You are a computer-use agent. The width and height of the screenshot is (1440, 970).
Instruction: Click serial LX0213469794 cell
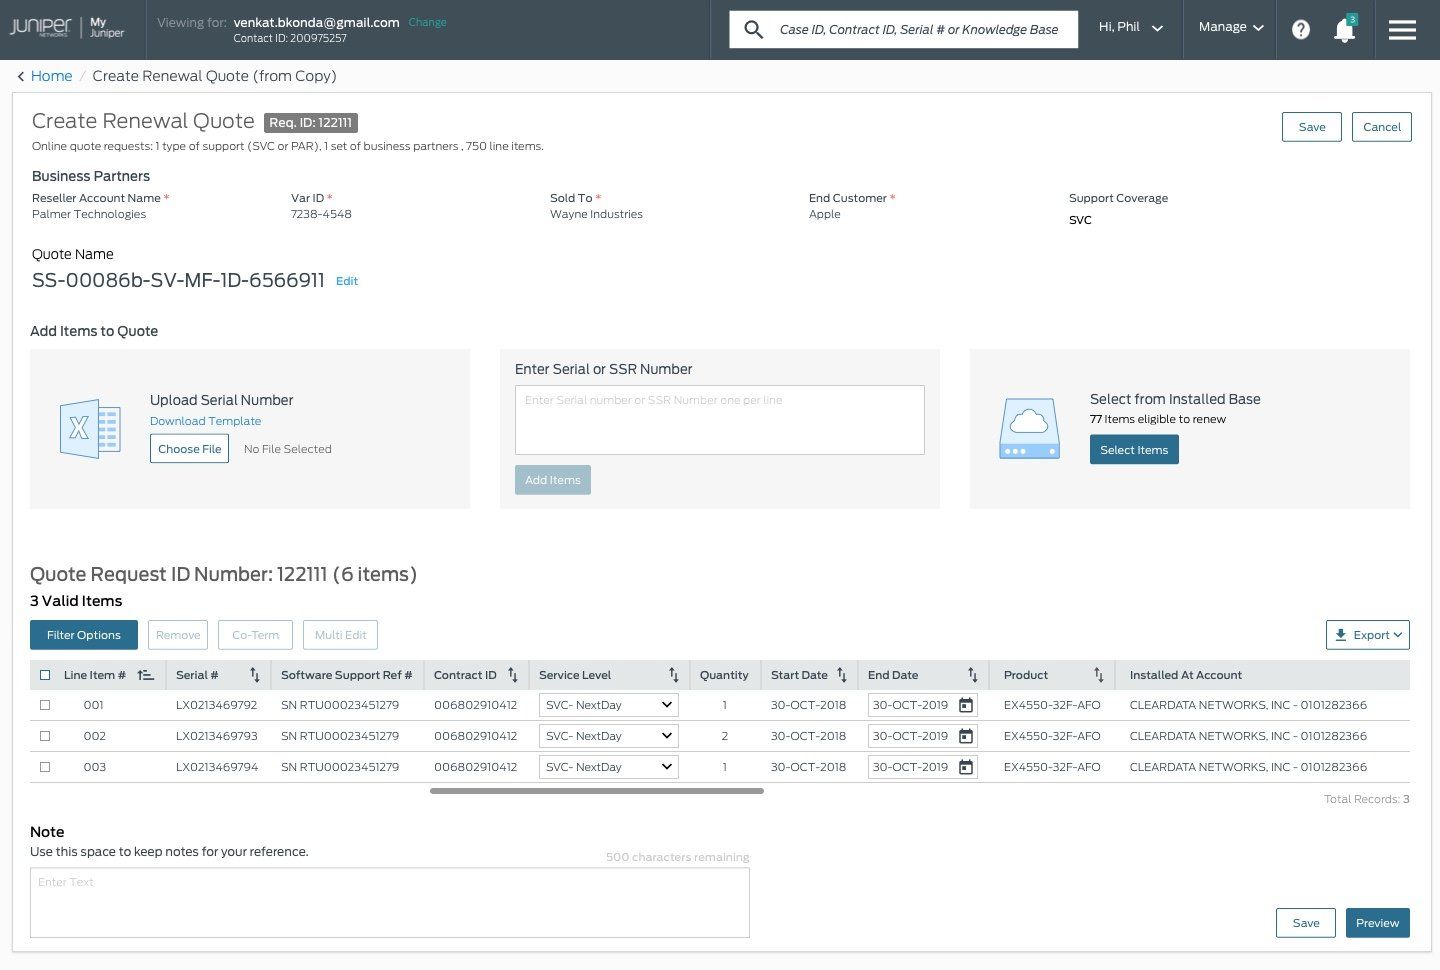(x=216, y=767)
